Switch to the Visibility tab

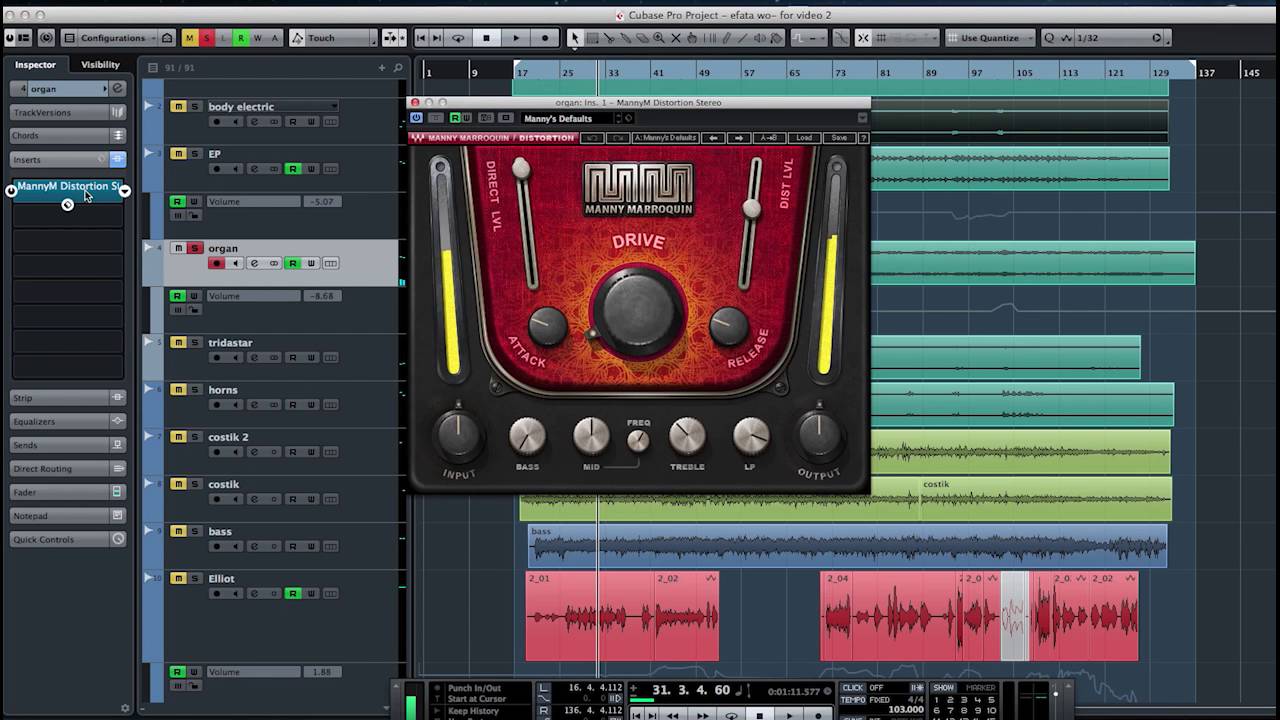100,64
